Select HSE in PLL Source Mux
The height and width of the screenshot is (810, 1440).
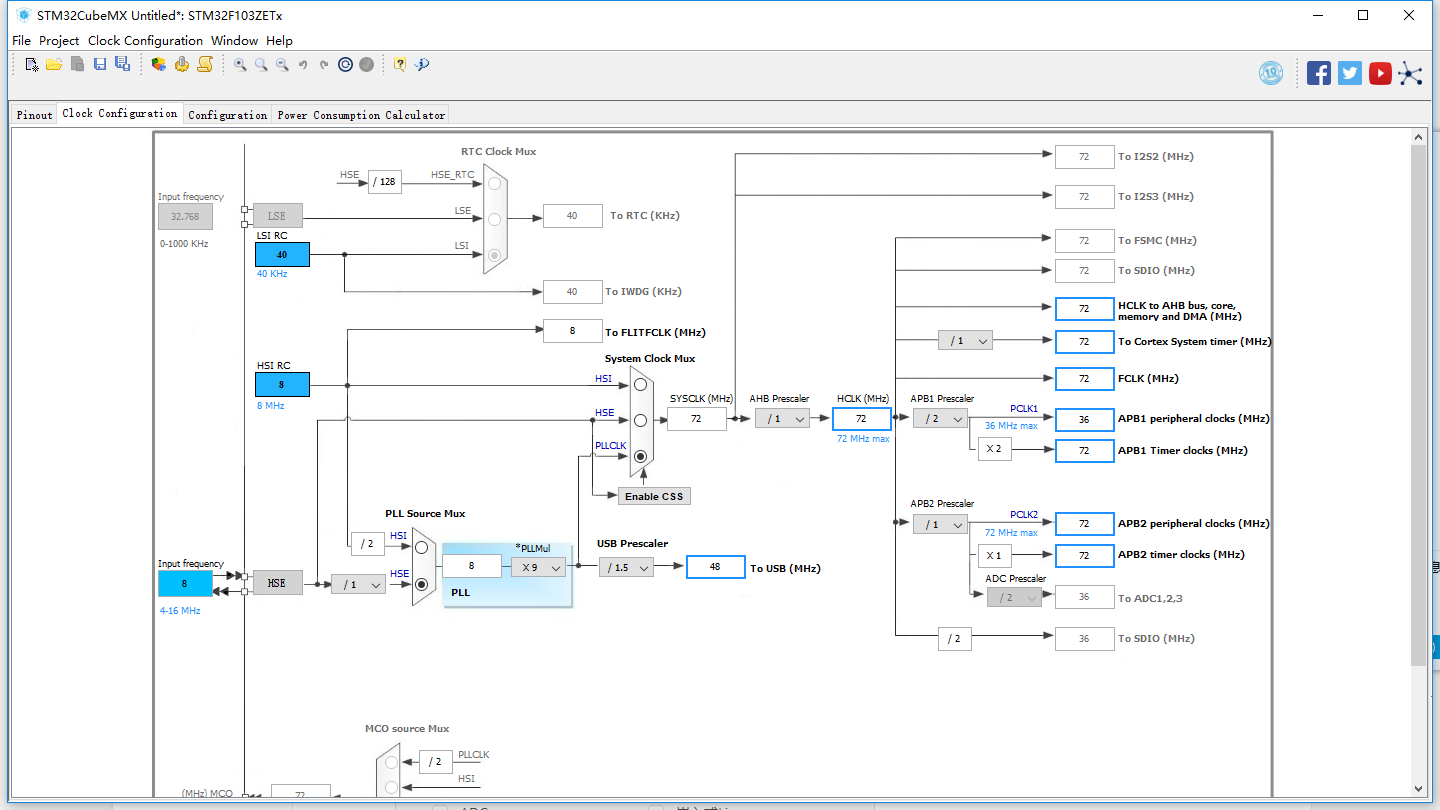tap(421, 584)
